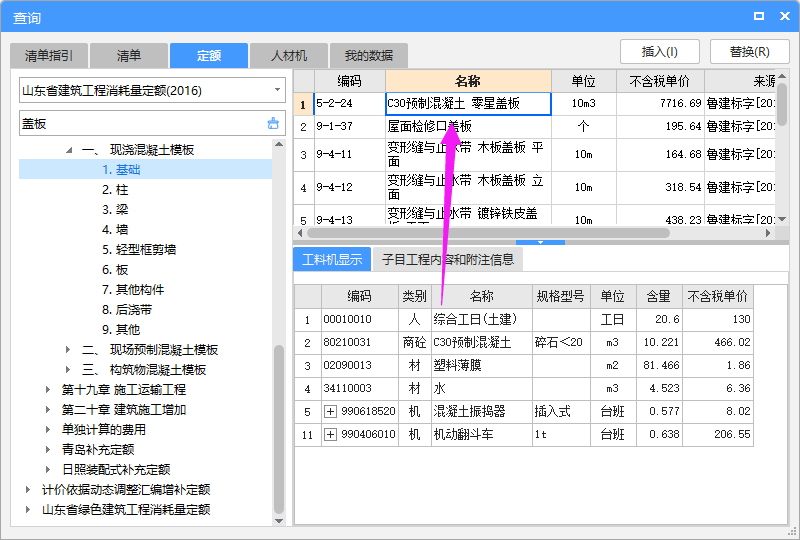Expand machine row 990618520 plus box
800x540 pixels.
(331, 411)
